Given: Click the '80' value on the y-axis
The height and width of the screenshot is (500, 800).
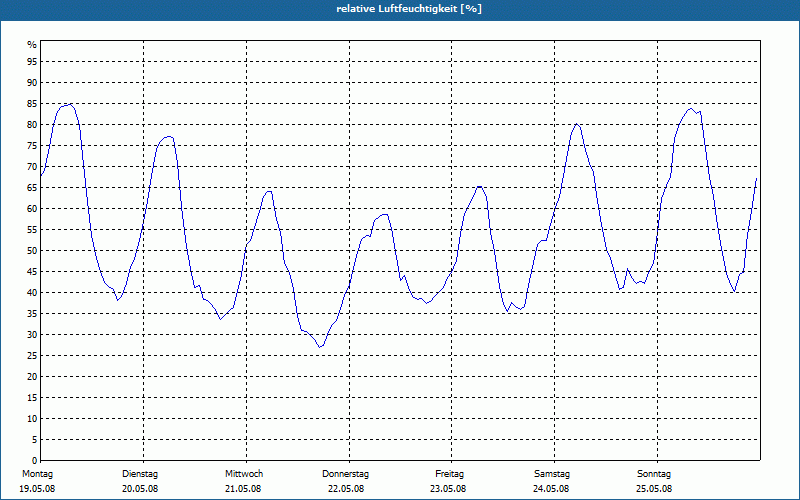Looking at the screenshot, I should pyautogui.click(x=32, y=124).
